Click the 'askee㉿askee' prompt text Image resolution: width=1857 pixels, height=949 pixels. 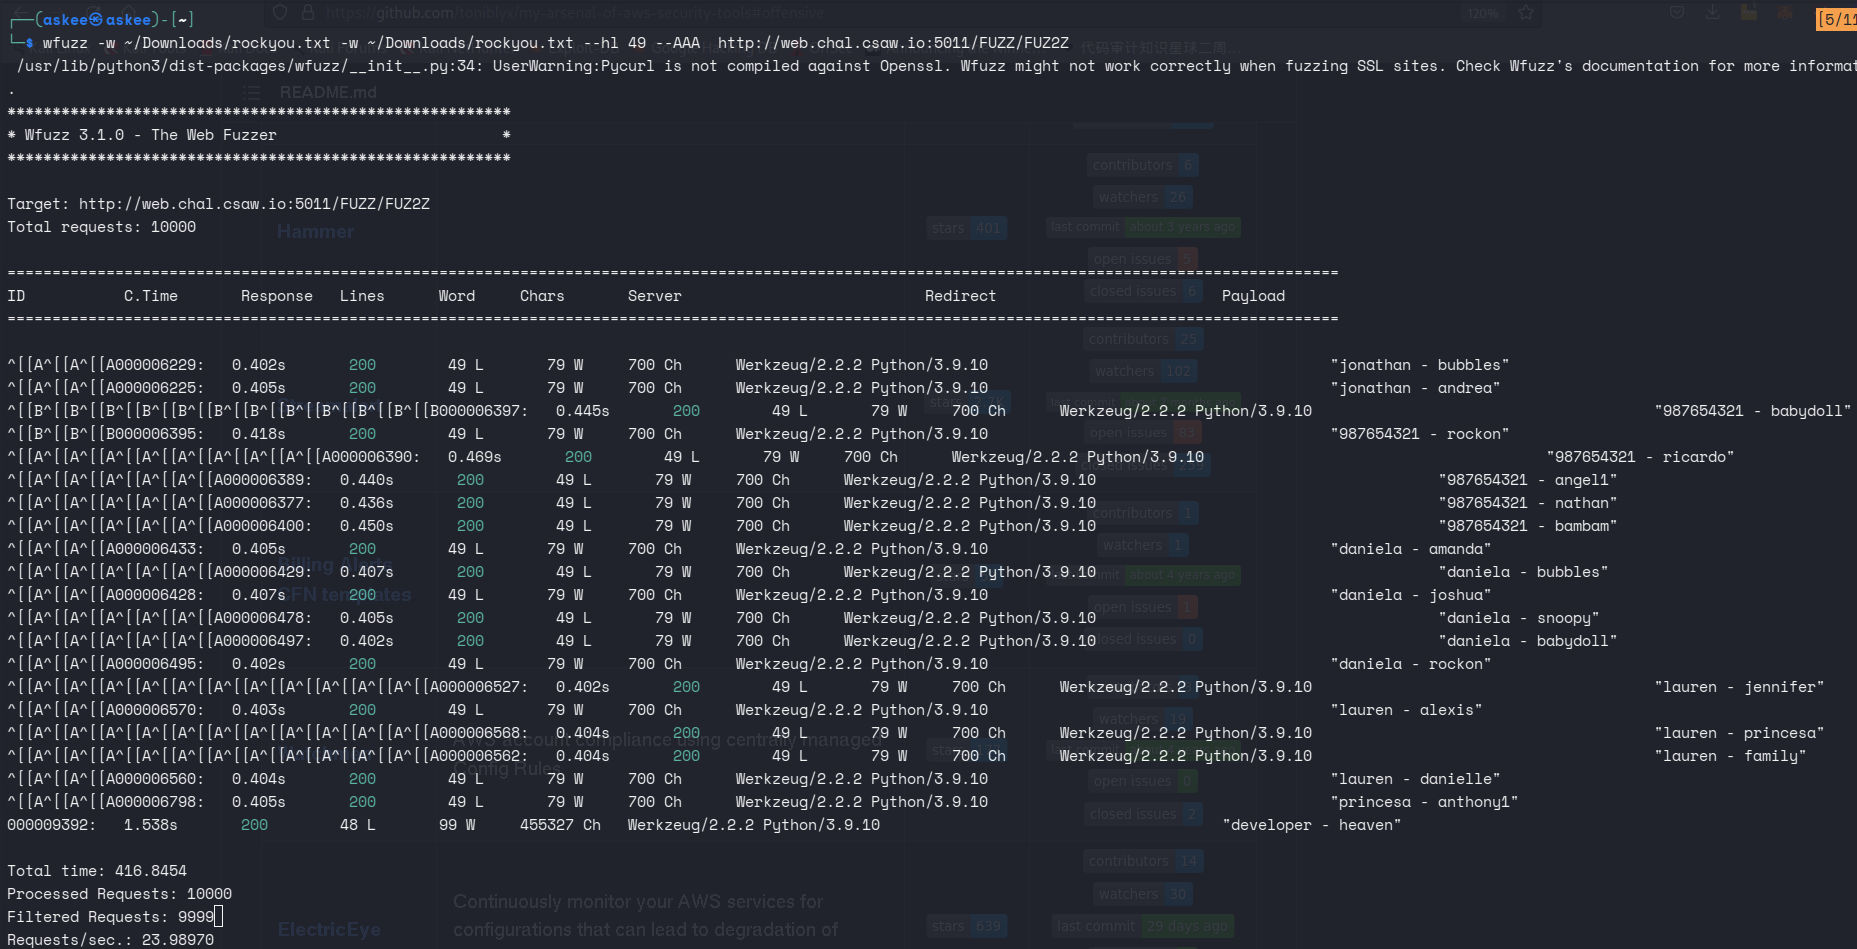[97, 19]
